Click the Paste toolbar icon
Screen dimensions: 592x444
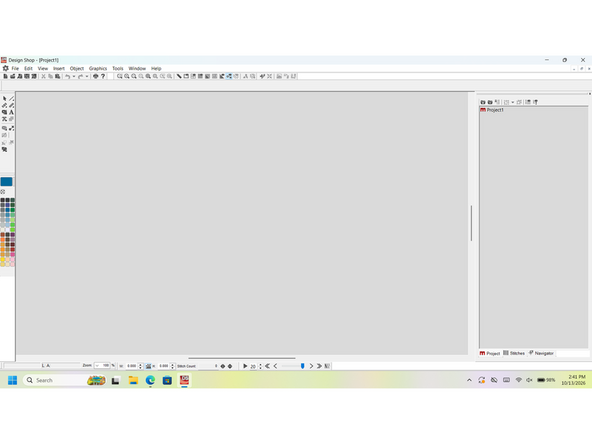click(58, 76)
